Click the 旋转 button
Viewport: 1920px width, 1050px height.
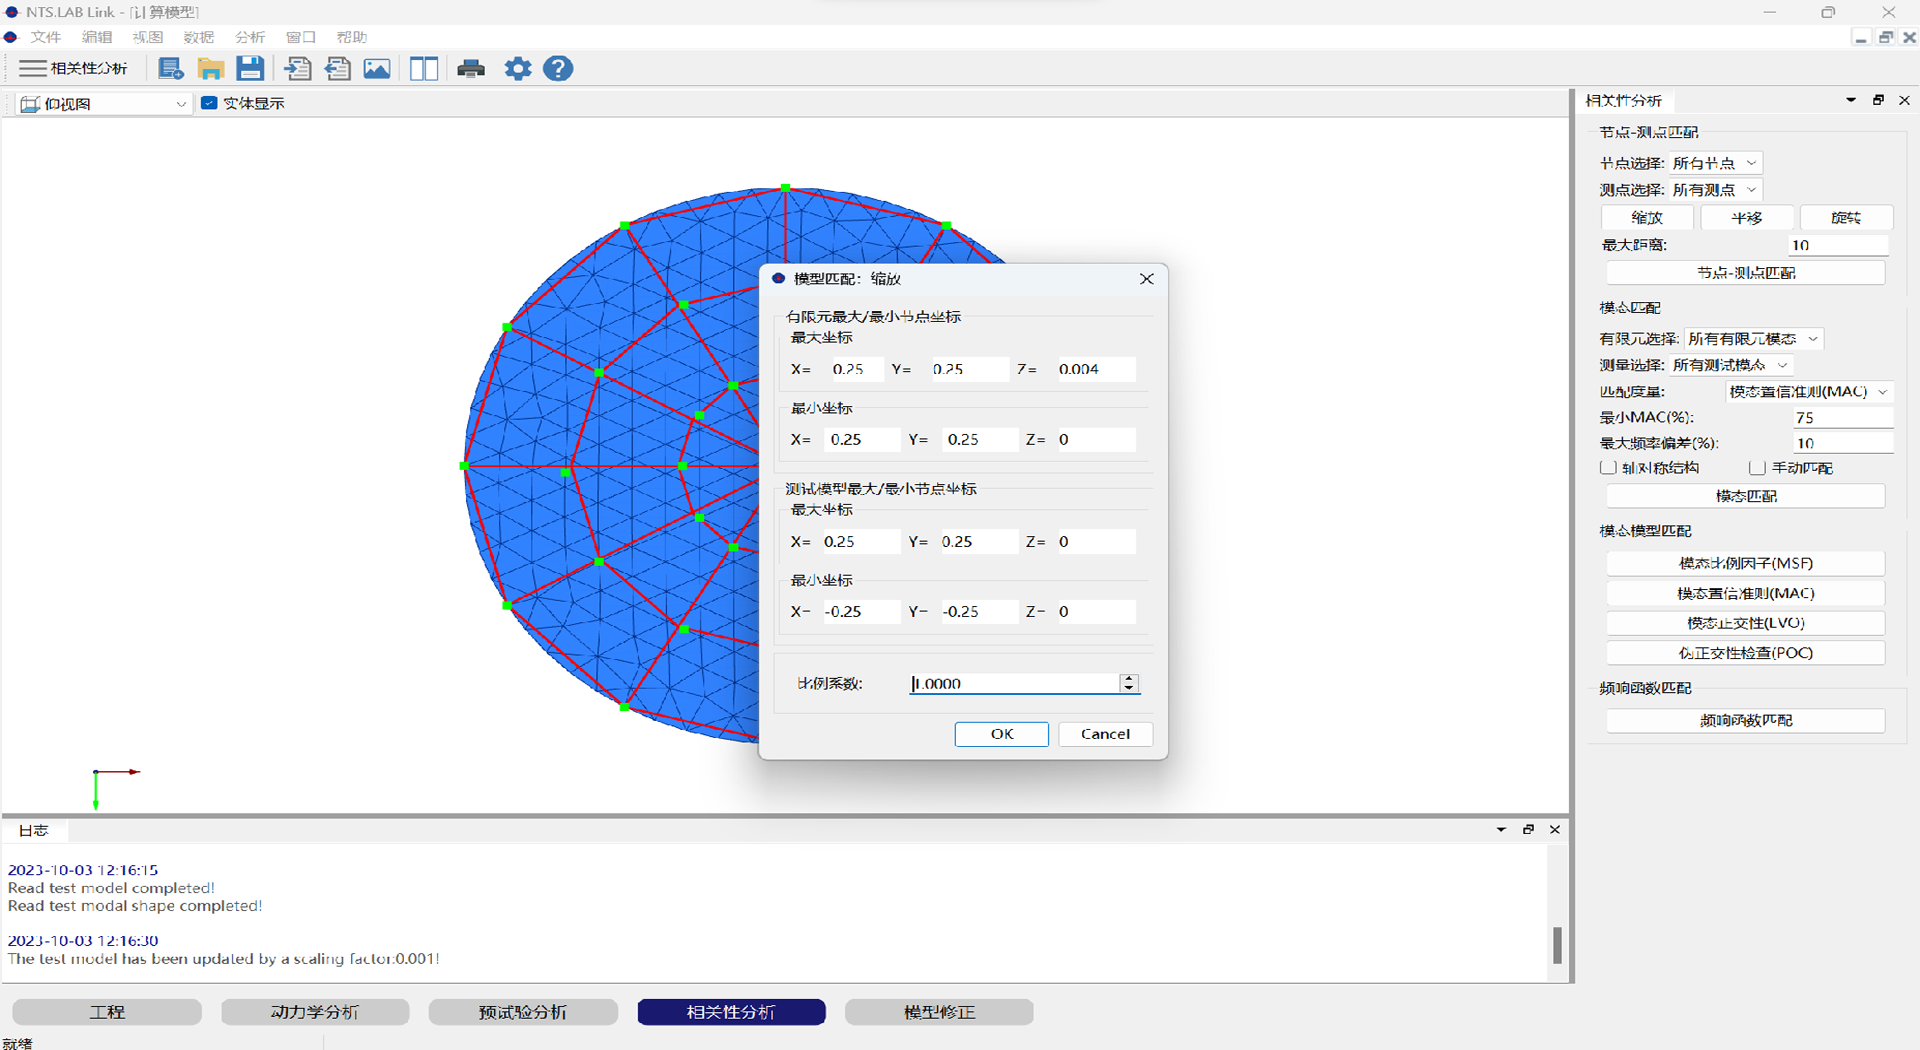(1846, 218)
